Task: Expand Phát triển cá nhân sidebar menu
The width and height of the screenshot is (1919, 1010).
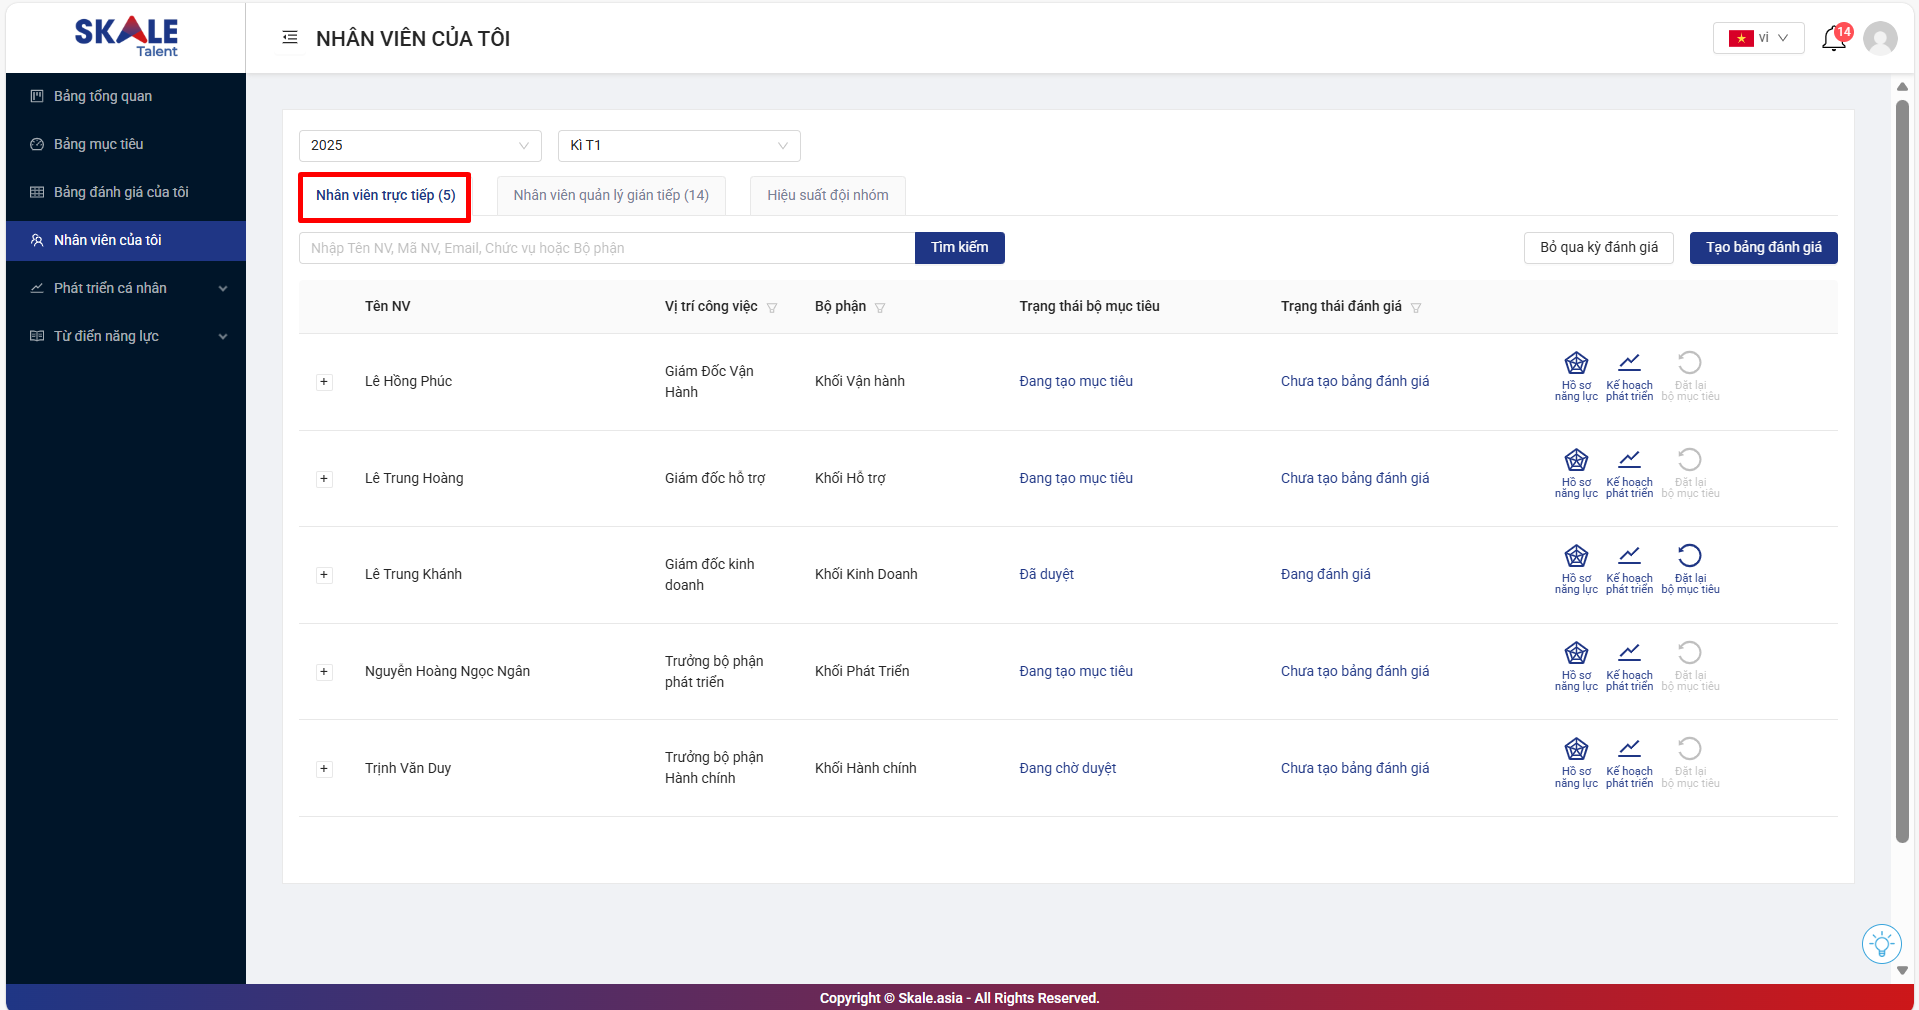Action: click(125, 288)
